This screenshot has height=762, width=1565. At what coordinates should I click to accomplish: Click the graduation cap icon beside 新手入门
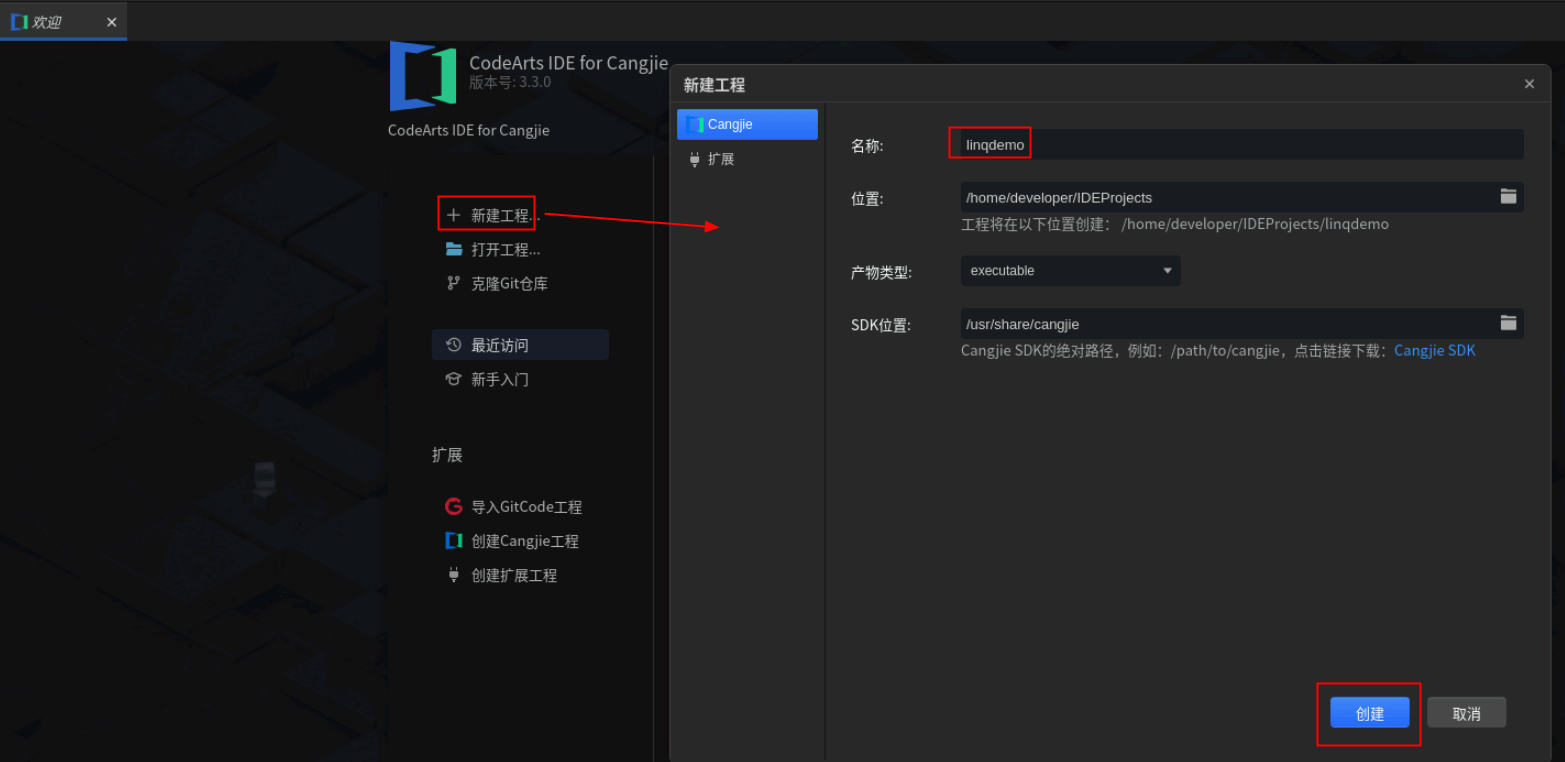click(x=455, y=379)
